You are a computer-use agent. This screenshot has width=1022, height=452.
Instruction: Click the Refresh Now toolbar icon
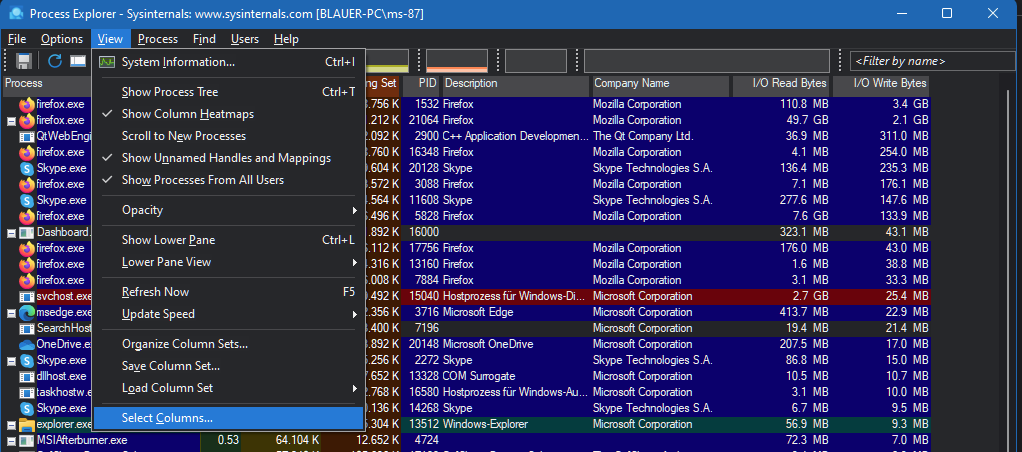[x=55, y=61]
